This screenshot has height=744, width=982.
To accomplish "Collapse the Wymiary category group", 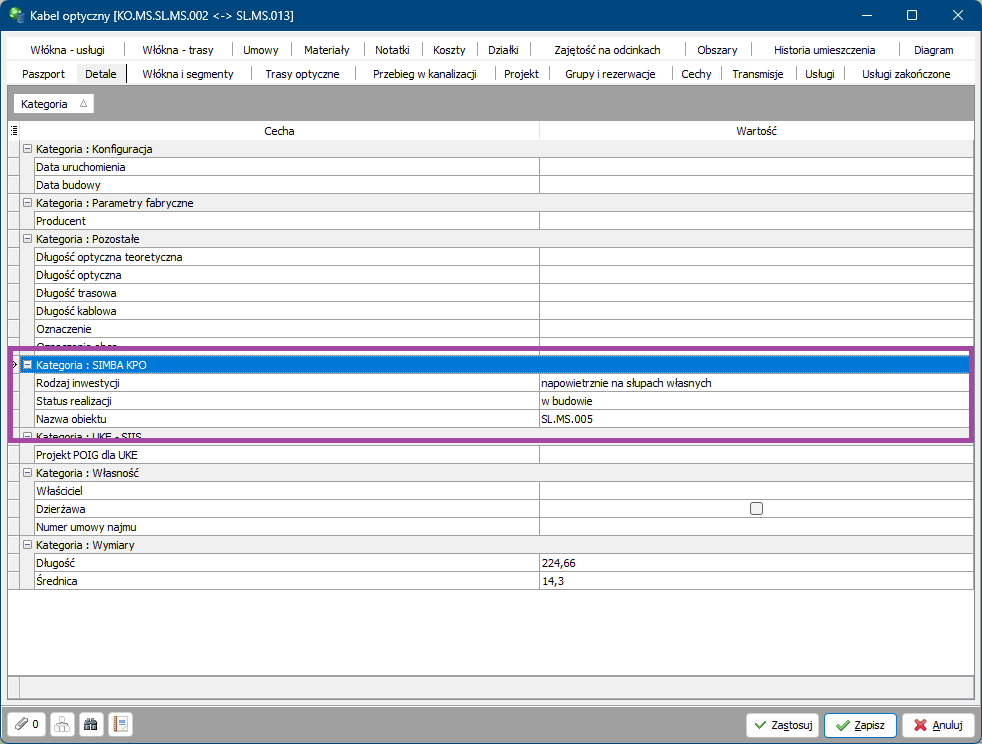I will pos(28,545).
